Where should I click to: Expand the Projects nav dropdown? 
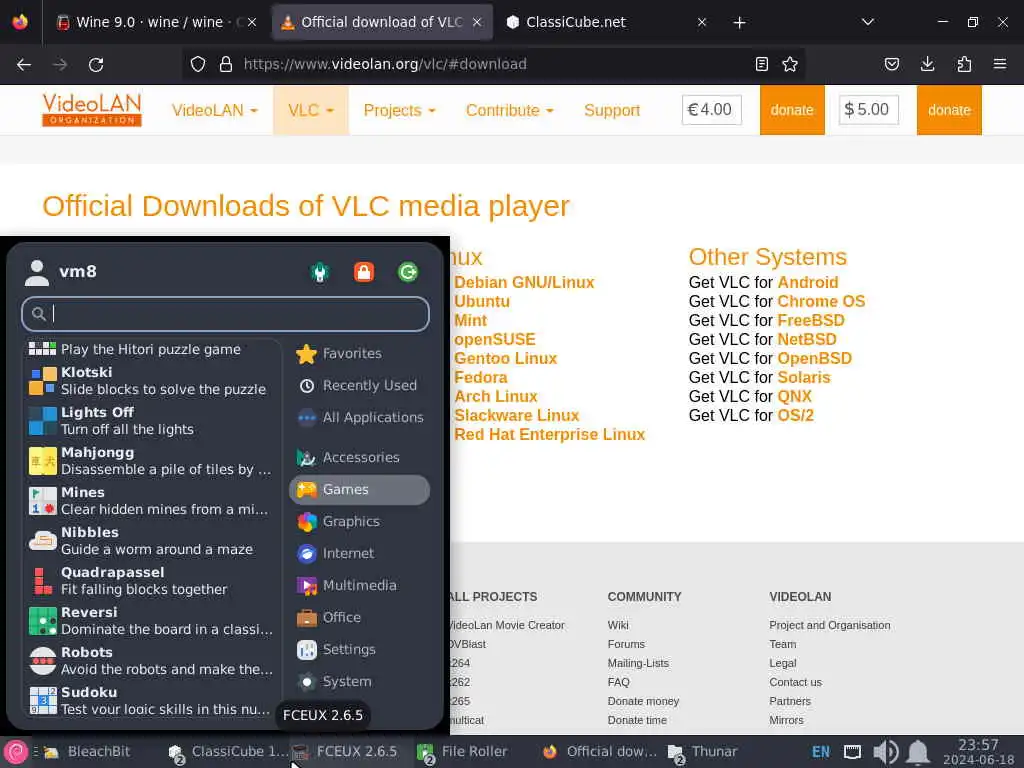pyautogui.click(x=400, y=110)
